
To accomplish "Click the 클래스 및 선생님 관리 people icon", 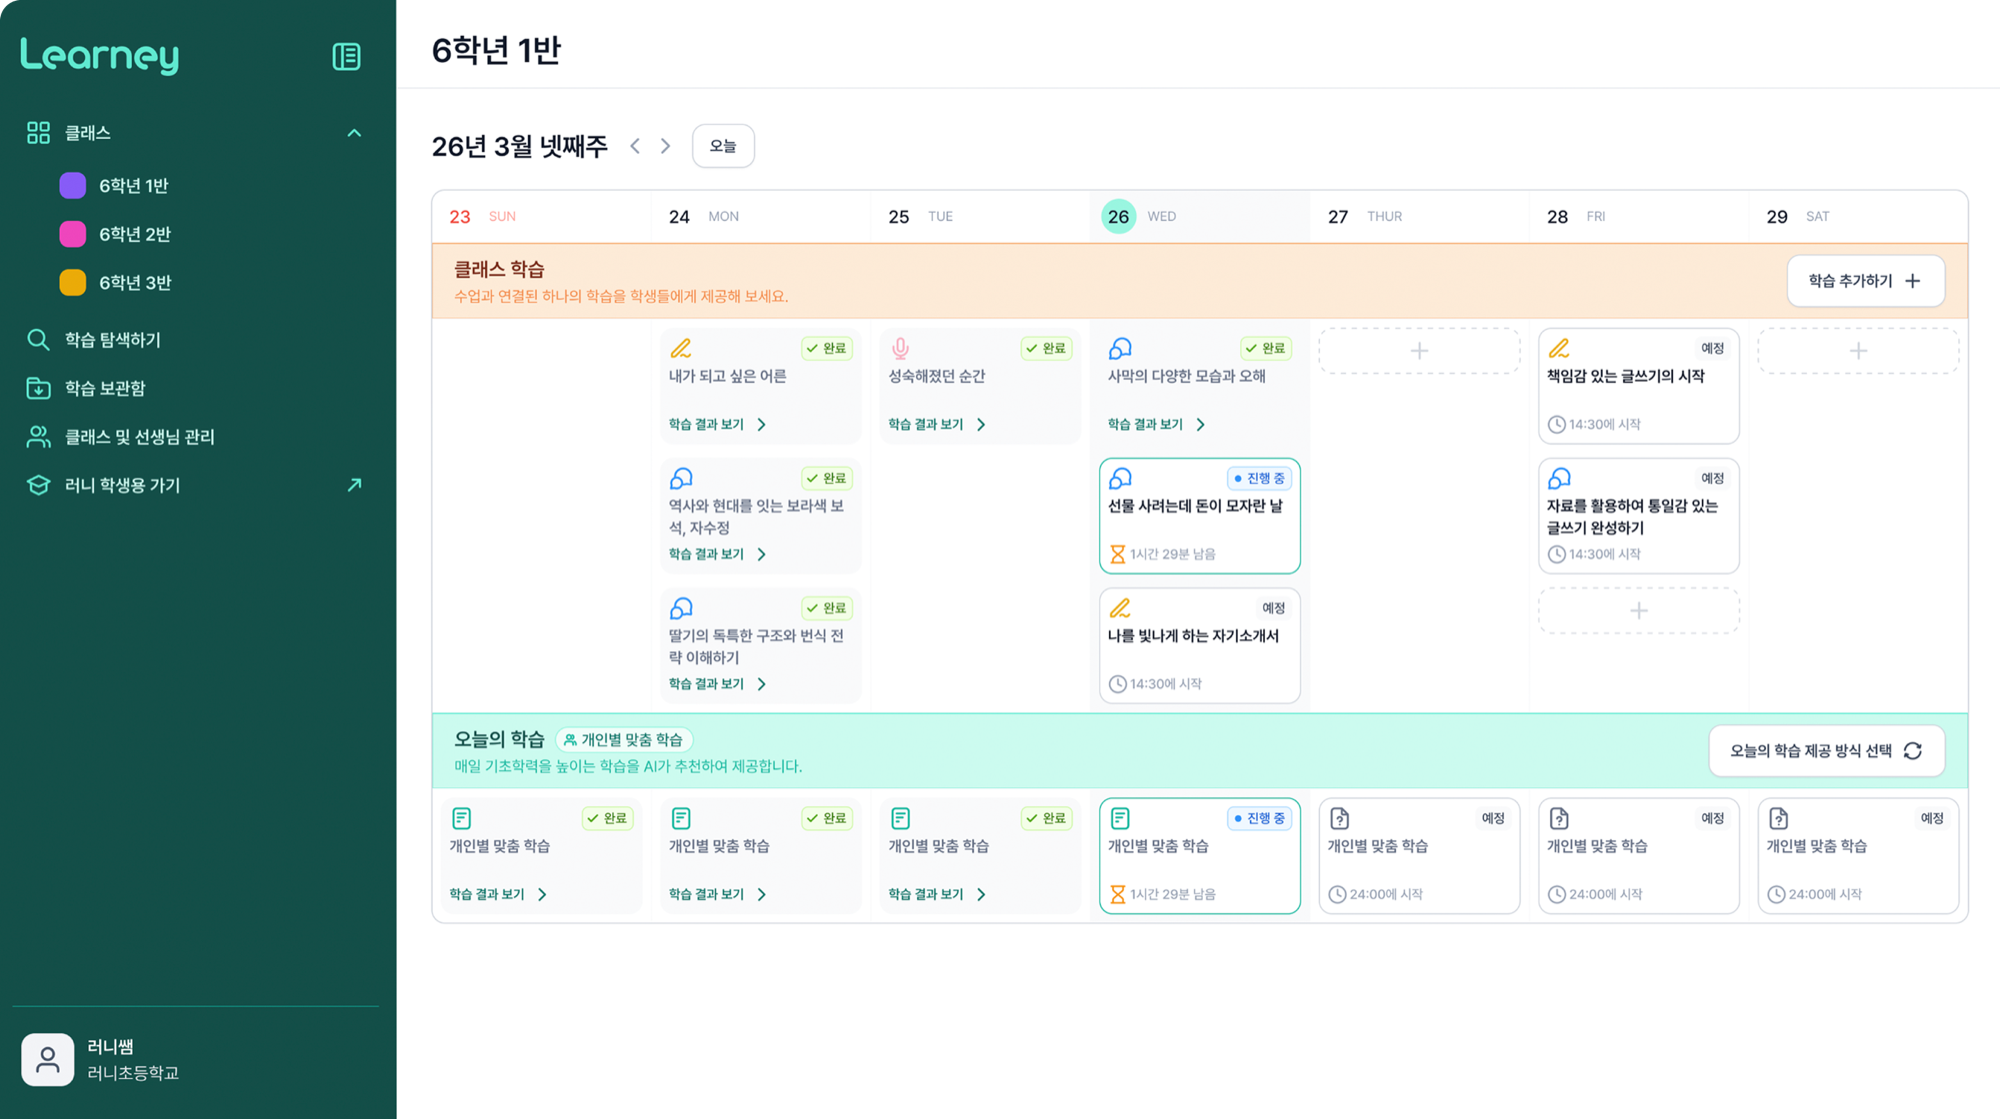I will pos(38,437).
